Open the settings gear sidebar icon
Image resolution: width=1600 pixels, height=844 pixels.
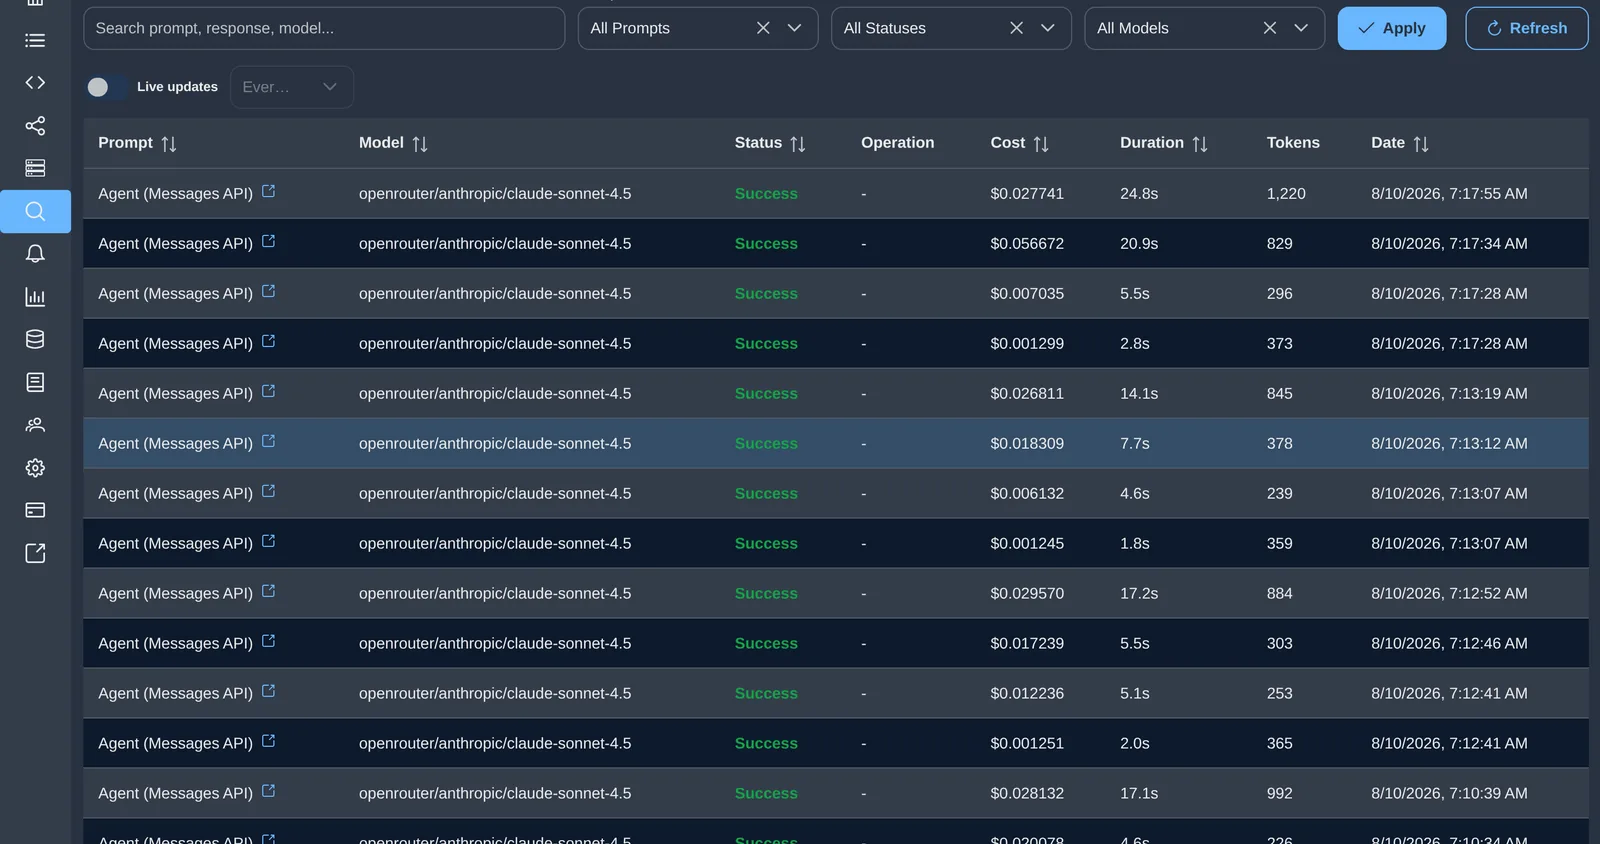click(35, 468)
